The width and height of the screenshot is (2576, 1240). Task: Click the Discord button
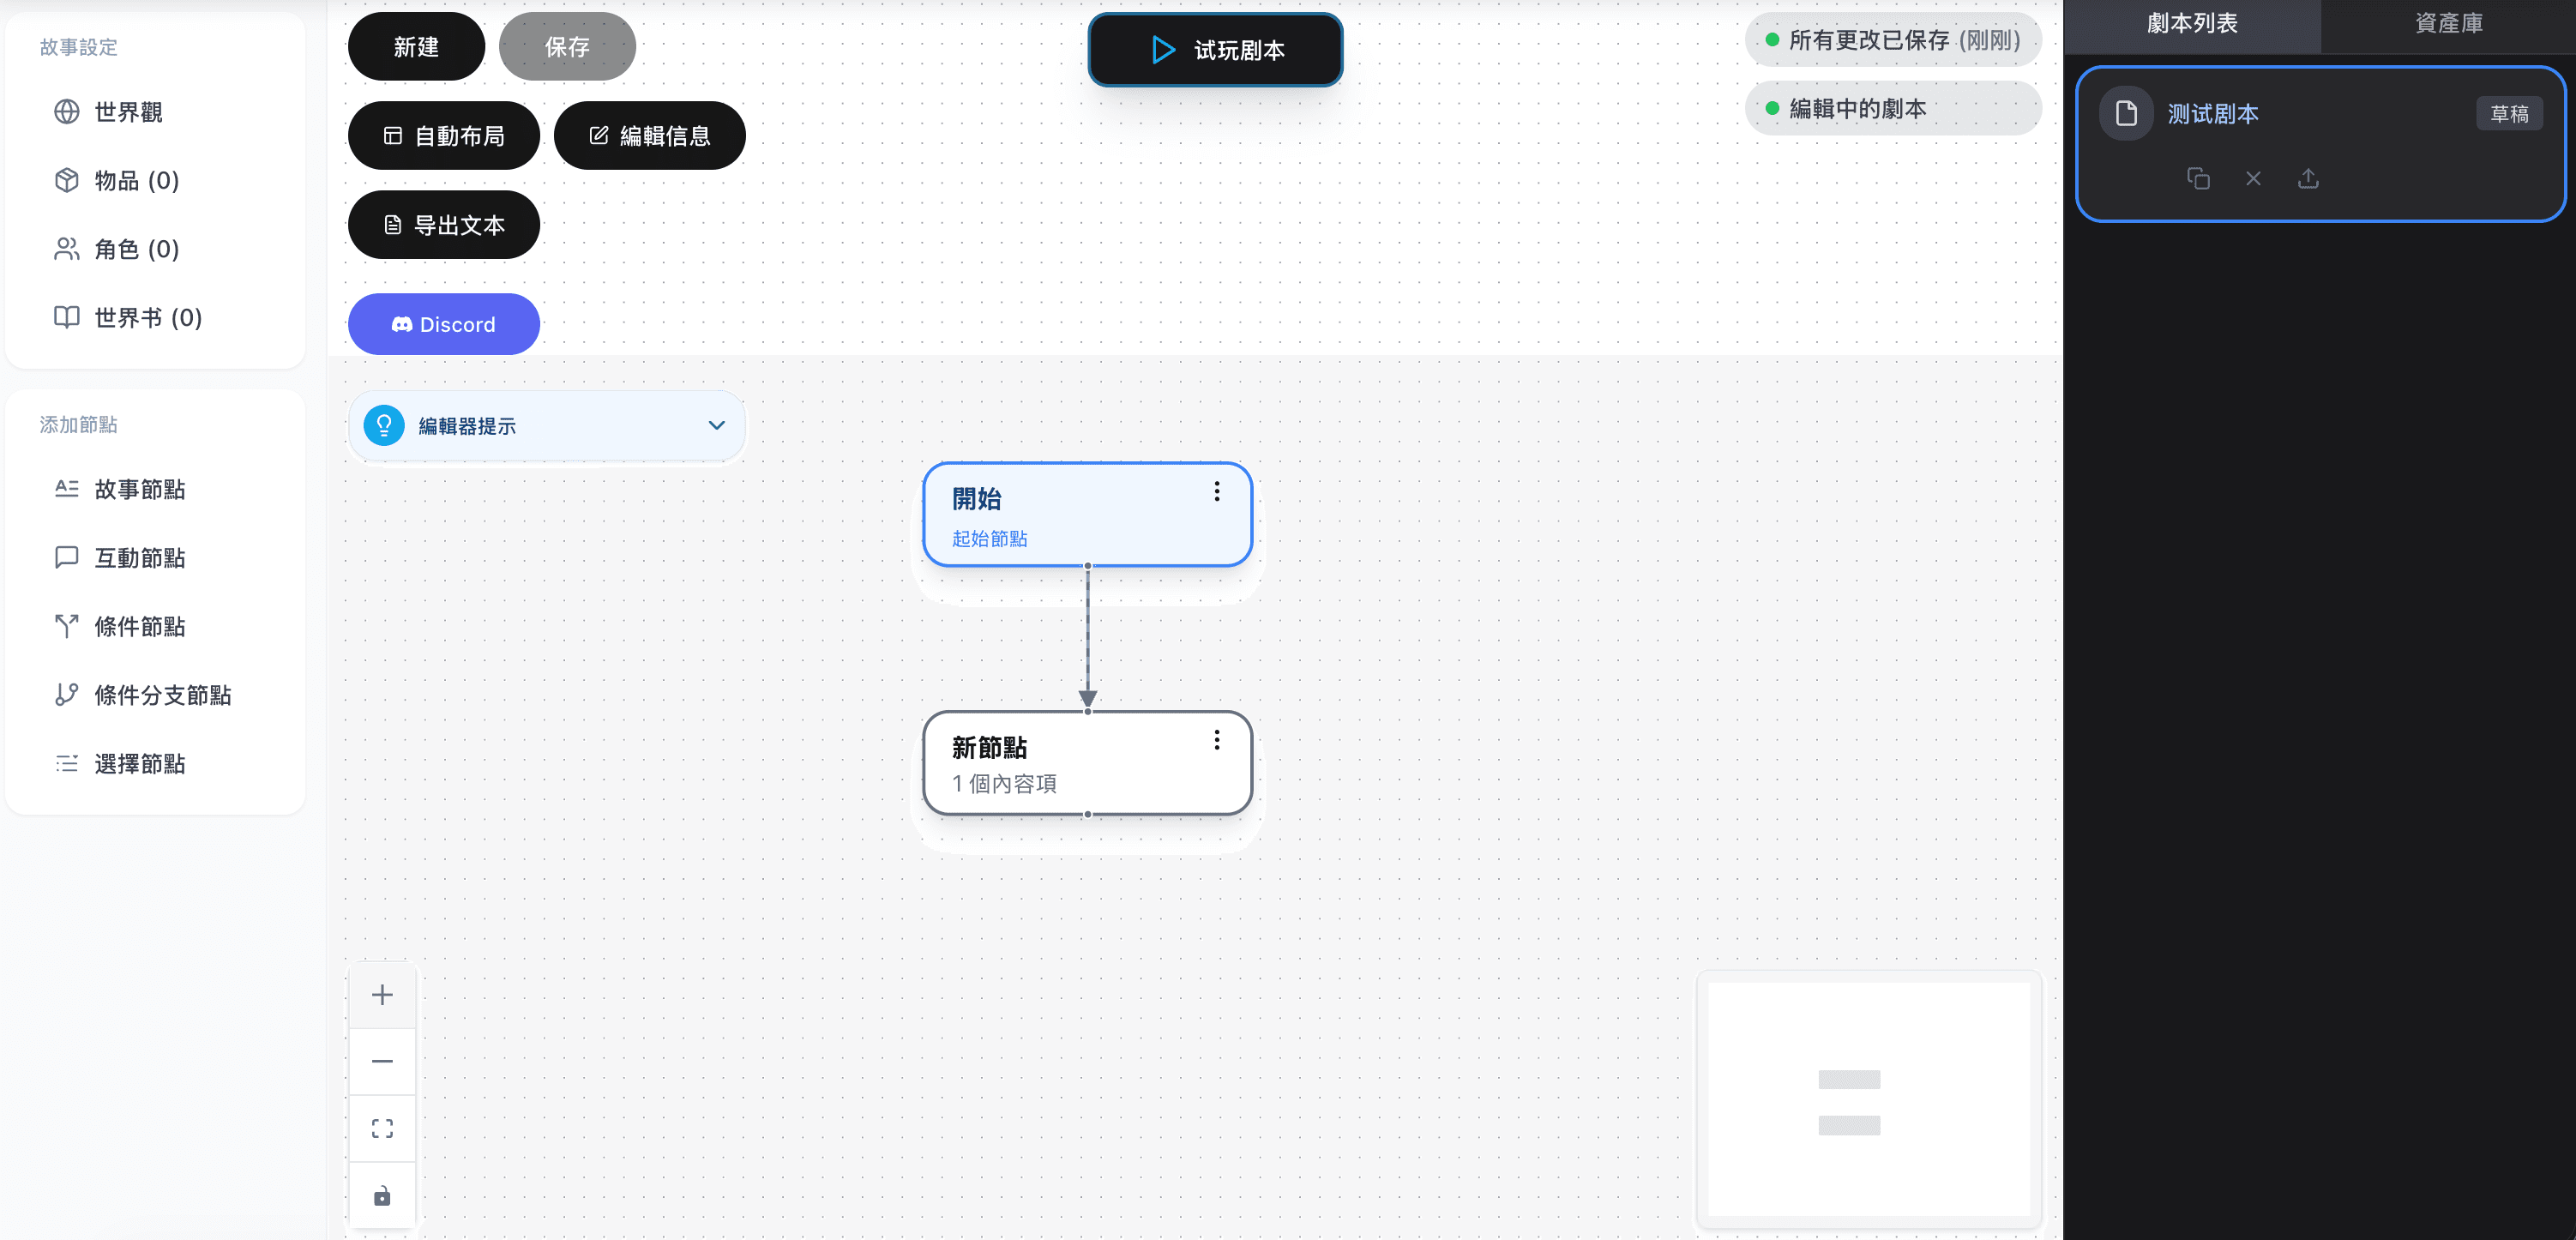[x=444, y=324]
